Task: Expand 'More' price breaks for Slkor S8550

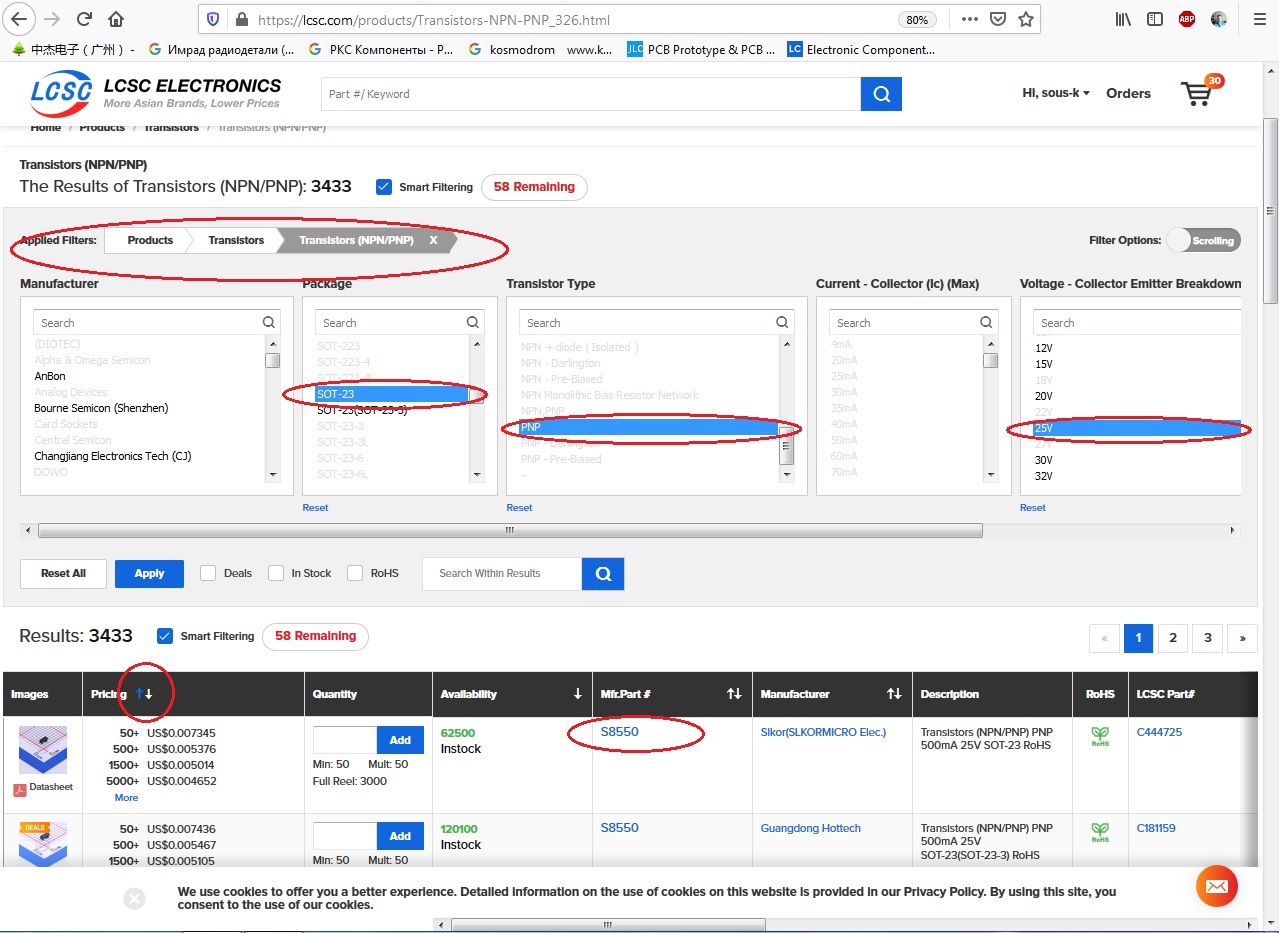Action: click(x=126, y=797)
